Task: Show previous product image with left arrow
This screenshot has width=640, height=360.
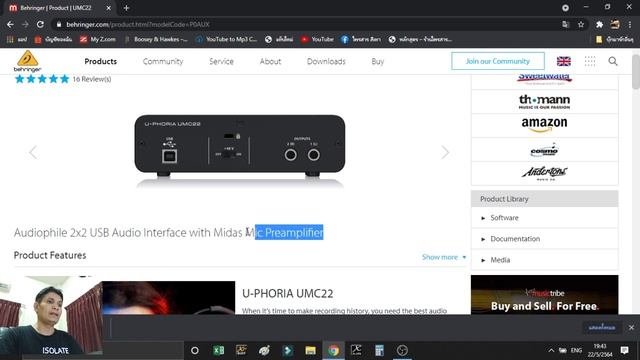Action: coord(33,152)
